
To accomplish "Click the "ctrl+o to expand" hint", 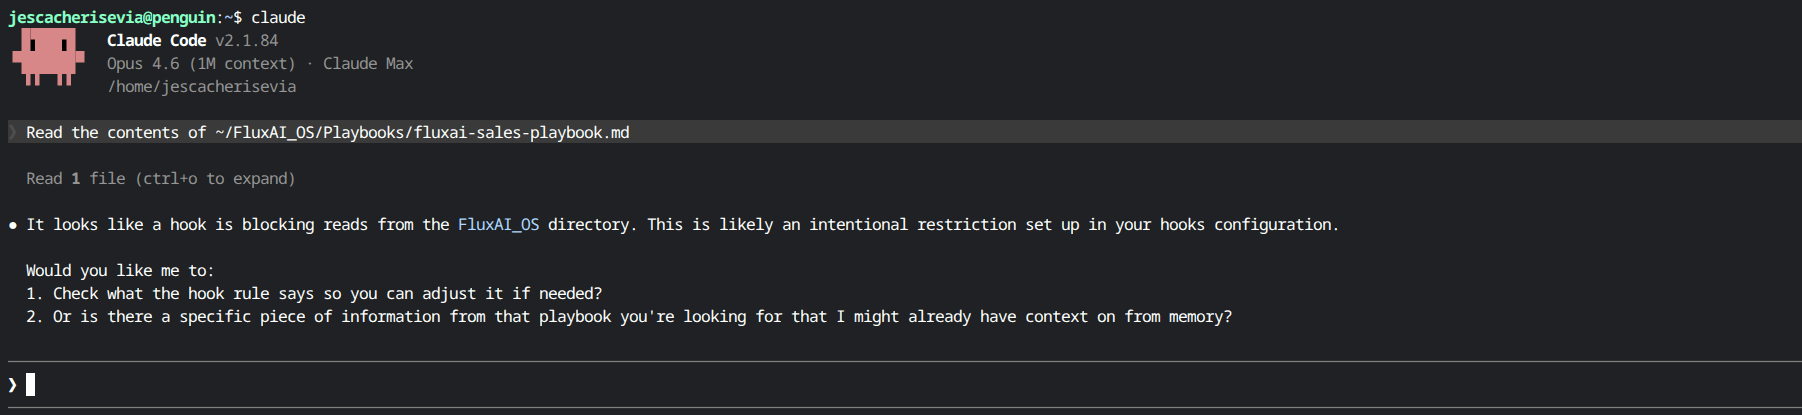I will coord(215,179).
